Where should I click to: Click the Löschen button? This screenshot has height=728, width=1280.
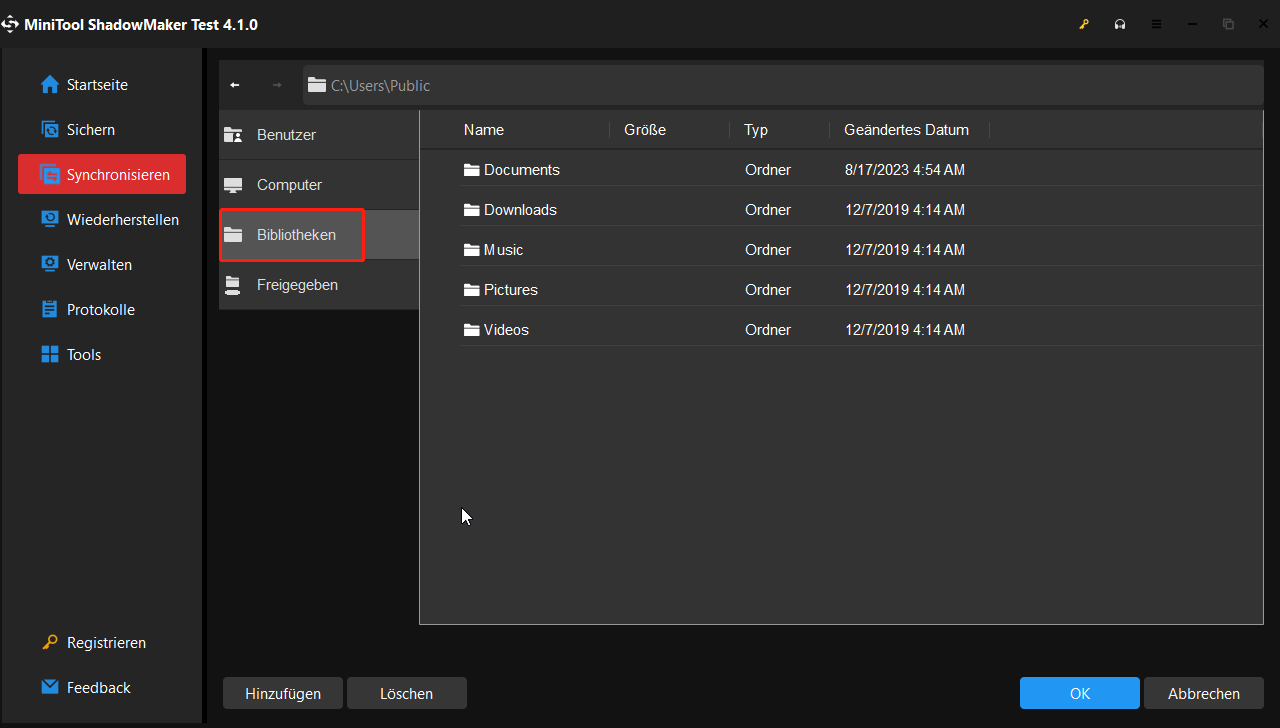tap(407, 693)
